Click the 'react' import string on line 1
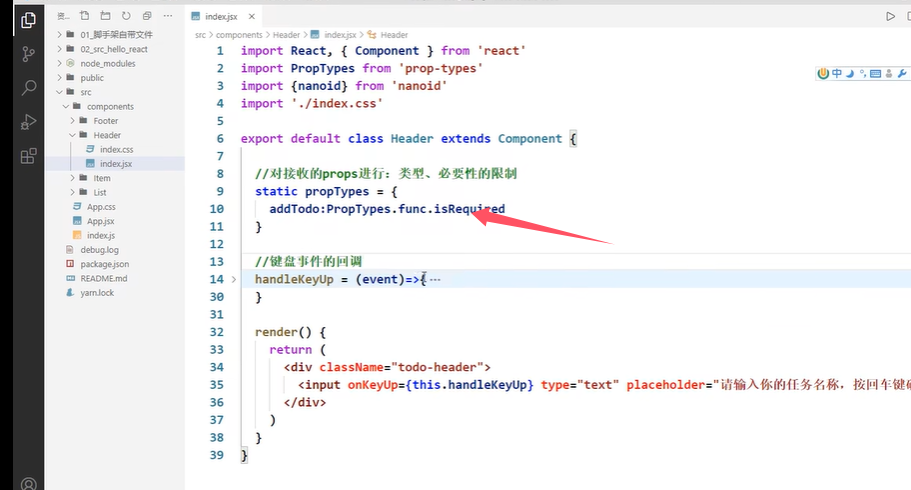 point(501,51)
